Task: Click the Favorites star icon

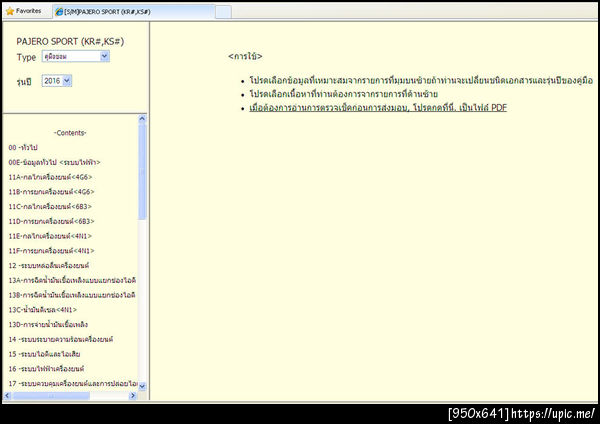Action: click(x=10, y=11)
